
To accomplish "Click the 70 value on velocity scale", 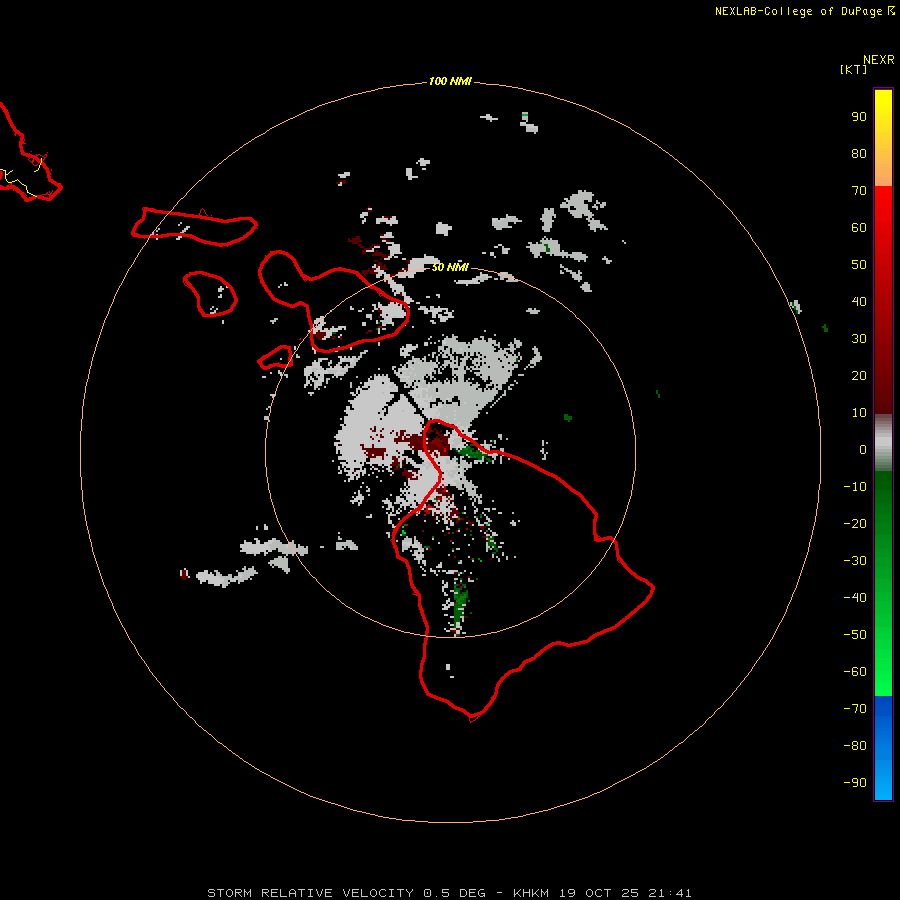I will (x=859, y=191).
